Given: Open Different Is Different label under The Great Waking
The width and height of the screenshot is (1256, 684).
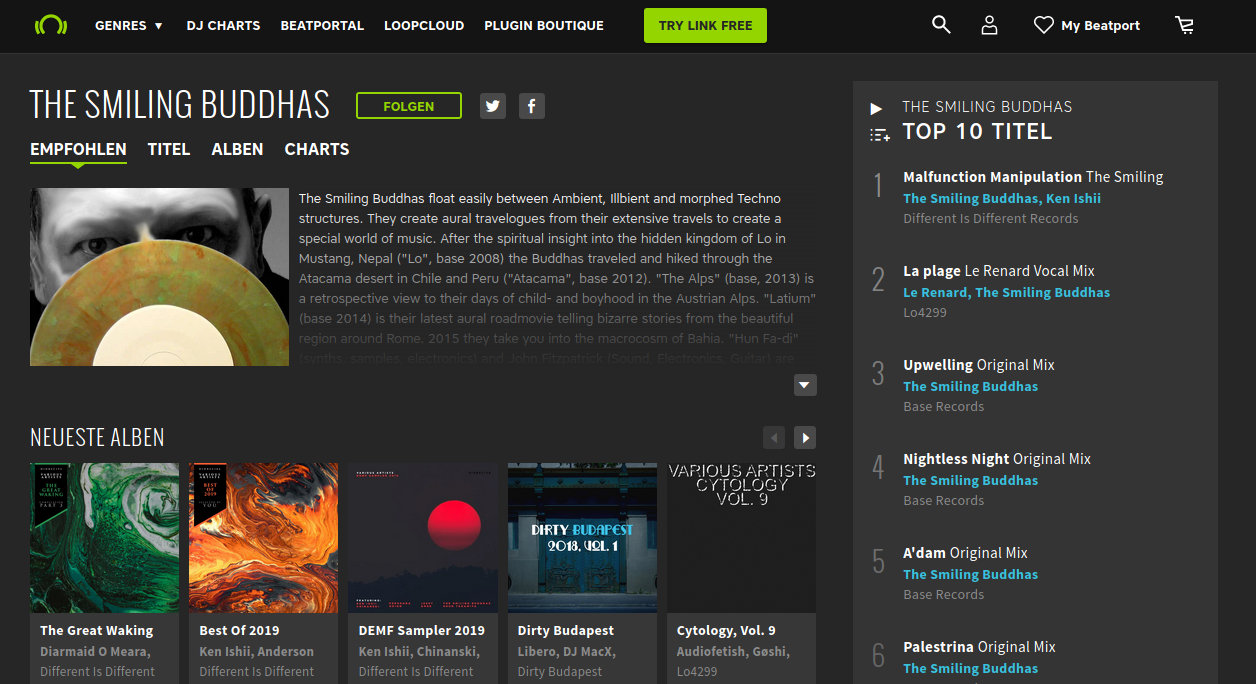Looking at the screenshot, I should point(98,671).
